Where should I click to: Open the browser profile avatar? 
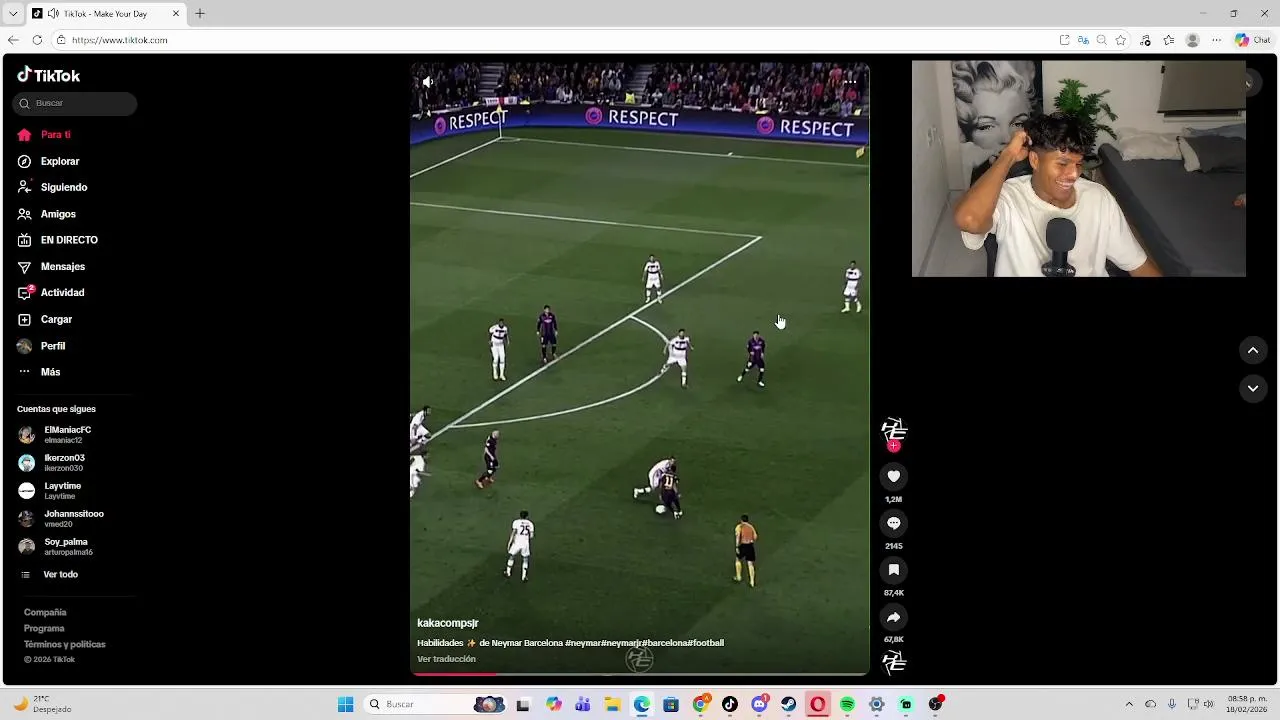click(1192, 40)
